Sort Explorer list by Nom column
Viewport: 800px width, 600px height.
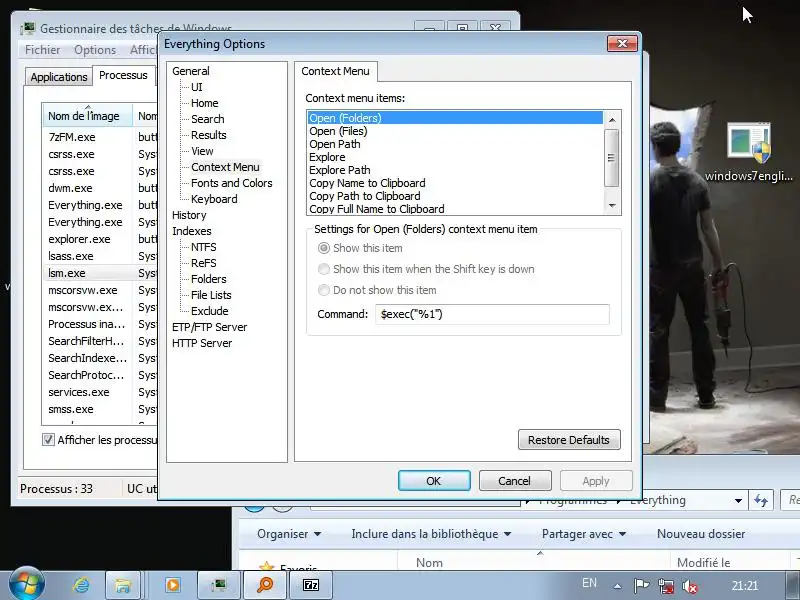tap(533, 562)
